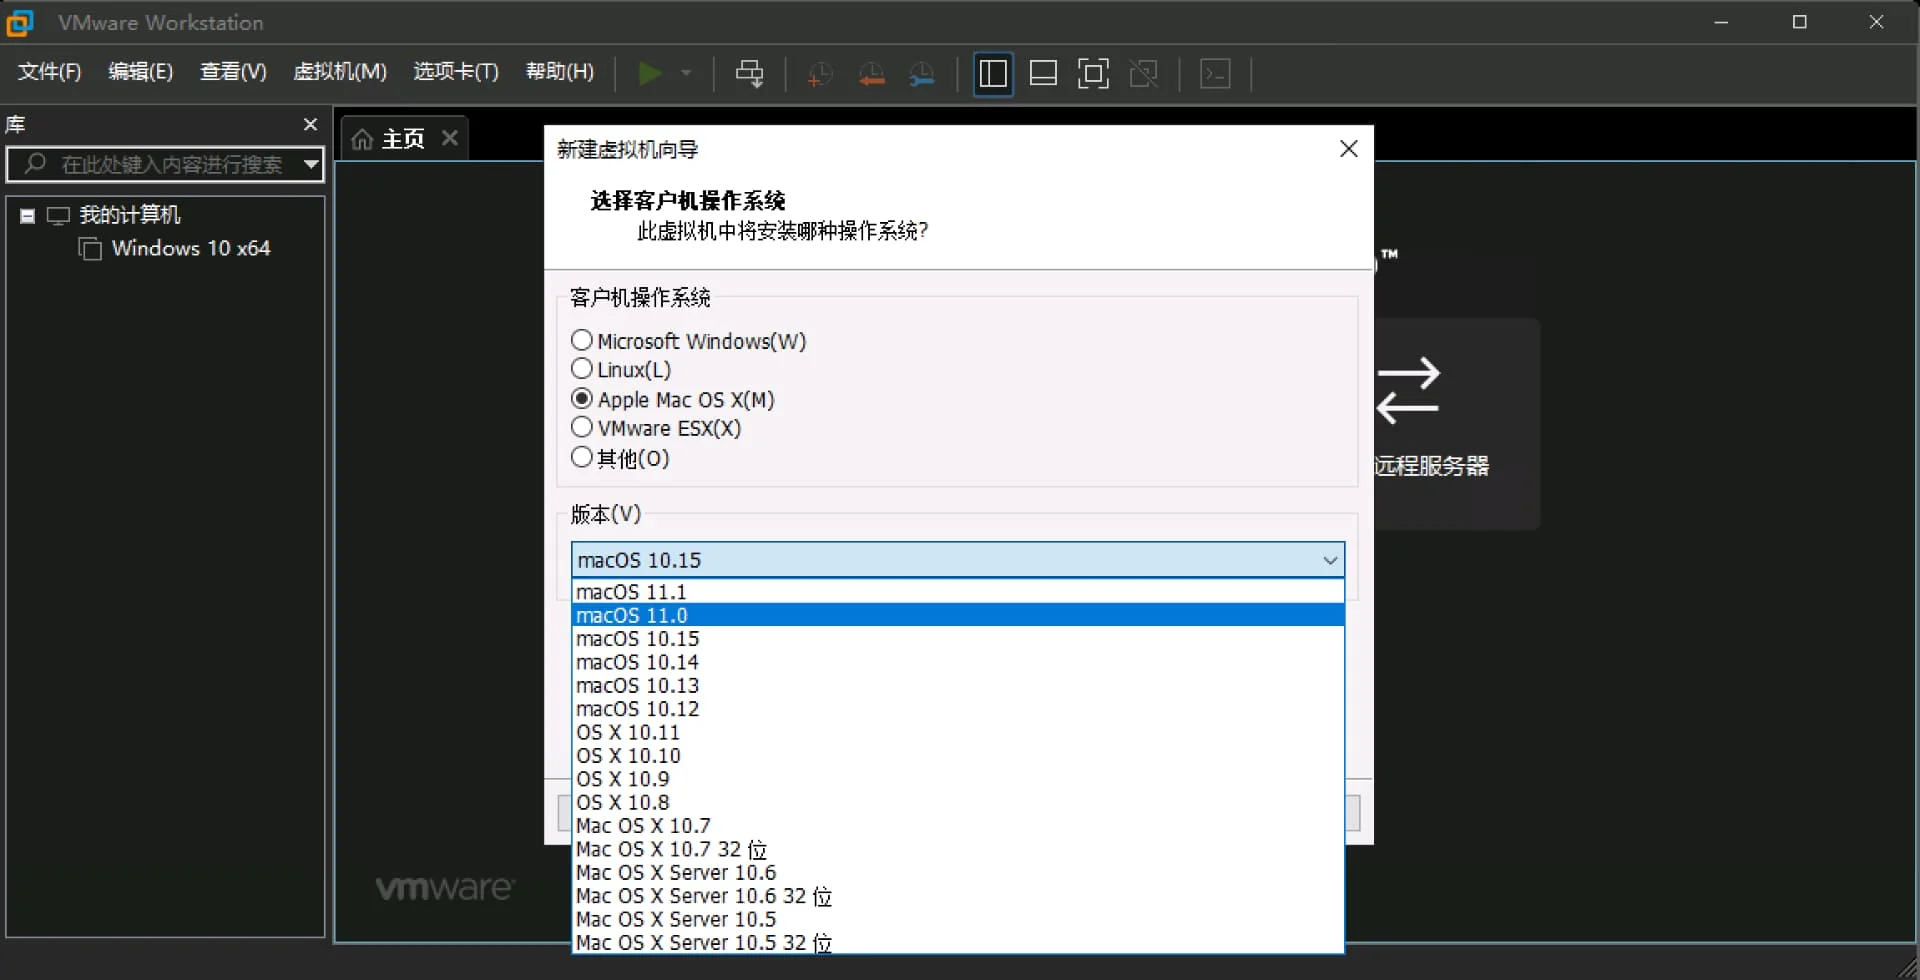Image resolution: width=1920 pixels, height=980 pixels.
Task: Toggle the library sidebar panel
Action: coord(993,73)
